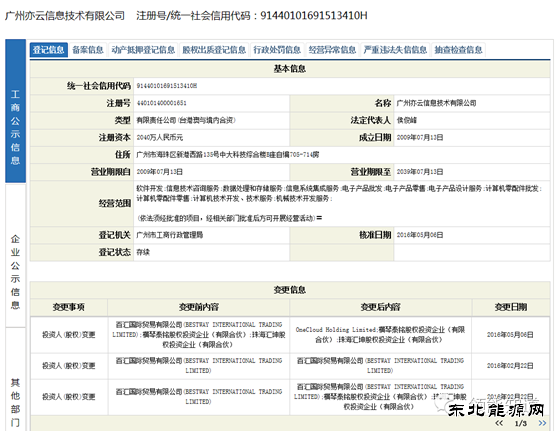Click the 变更信息 section header
This screenshot has width=558, height=433.
290,290
